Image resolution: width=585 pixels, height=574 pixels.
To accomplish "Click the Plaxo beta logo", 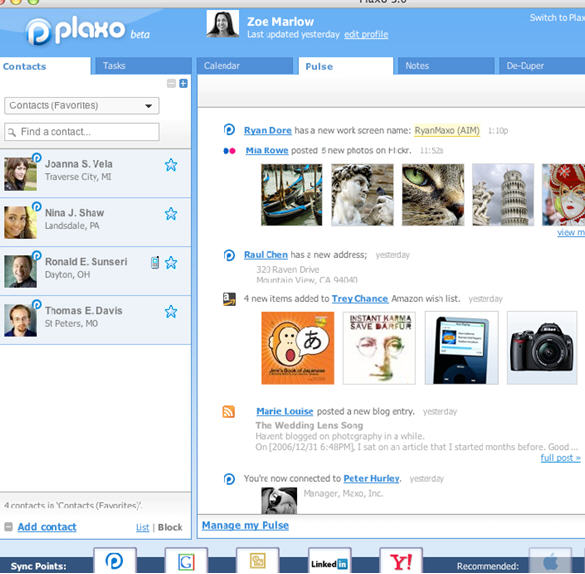I will 88,31.
